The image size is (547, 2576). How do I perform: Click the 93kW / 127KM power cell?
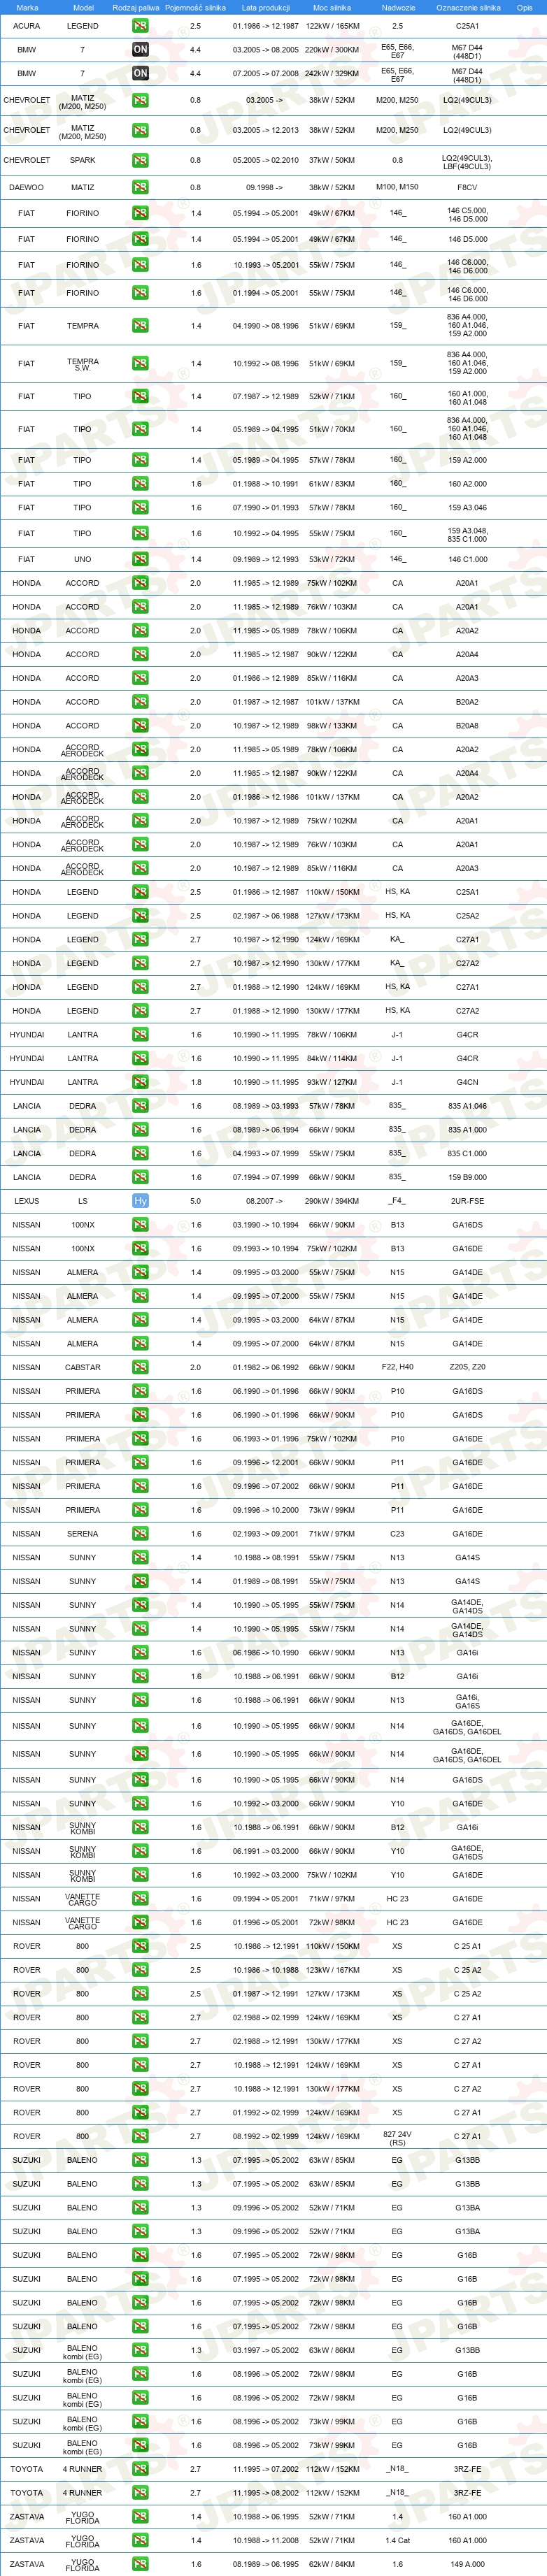coord(332,1082)
